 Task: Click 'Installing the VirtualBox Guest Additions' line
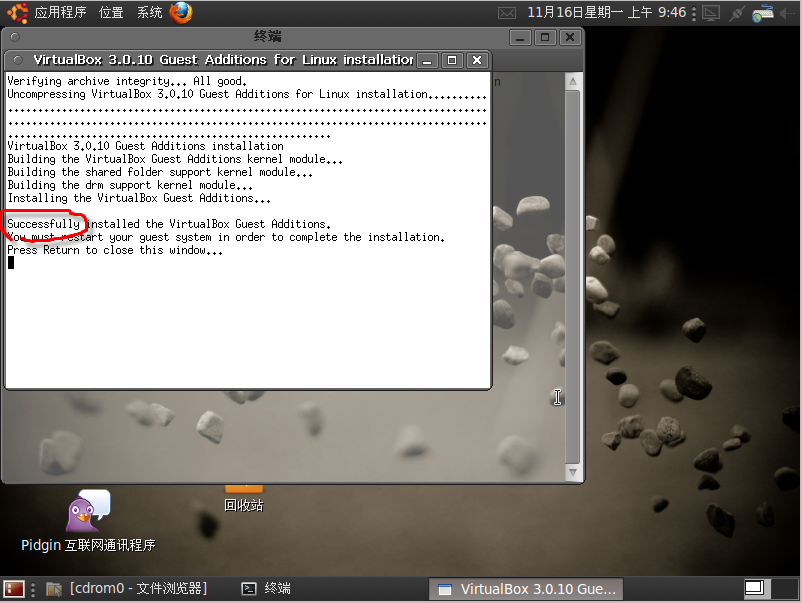[x=139, y=198]
